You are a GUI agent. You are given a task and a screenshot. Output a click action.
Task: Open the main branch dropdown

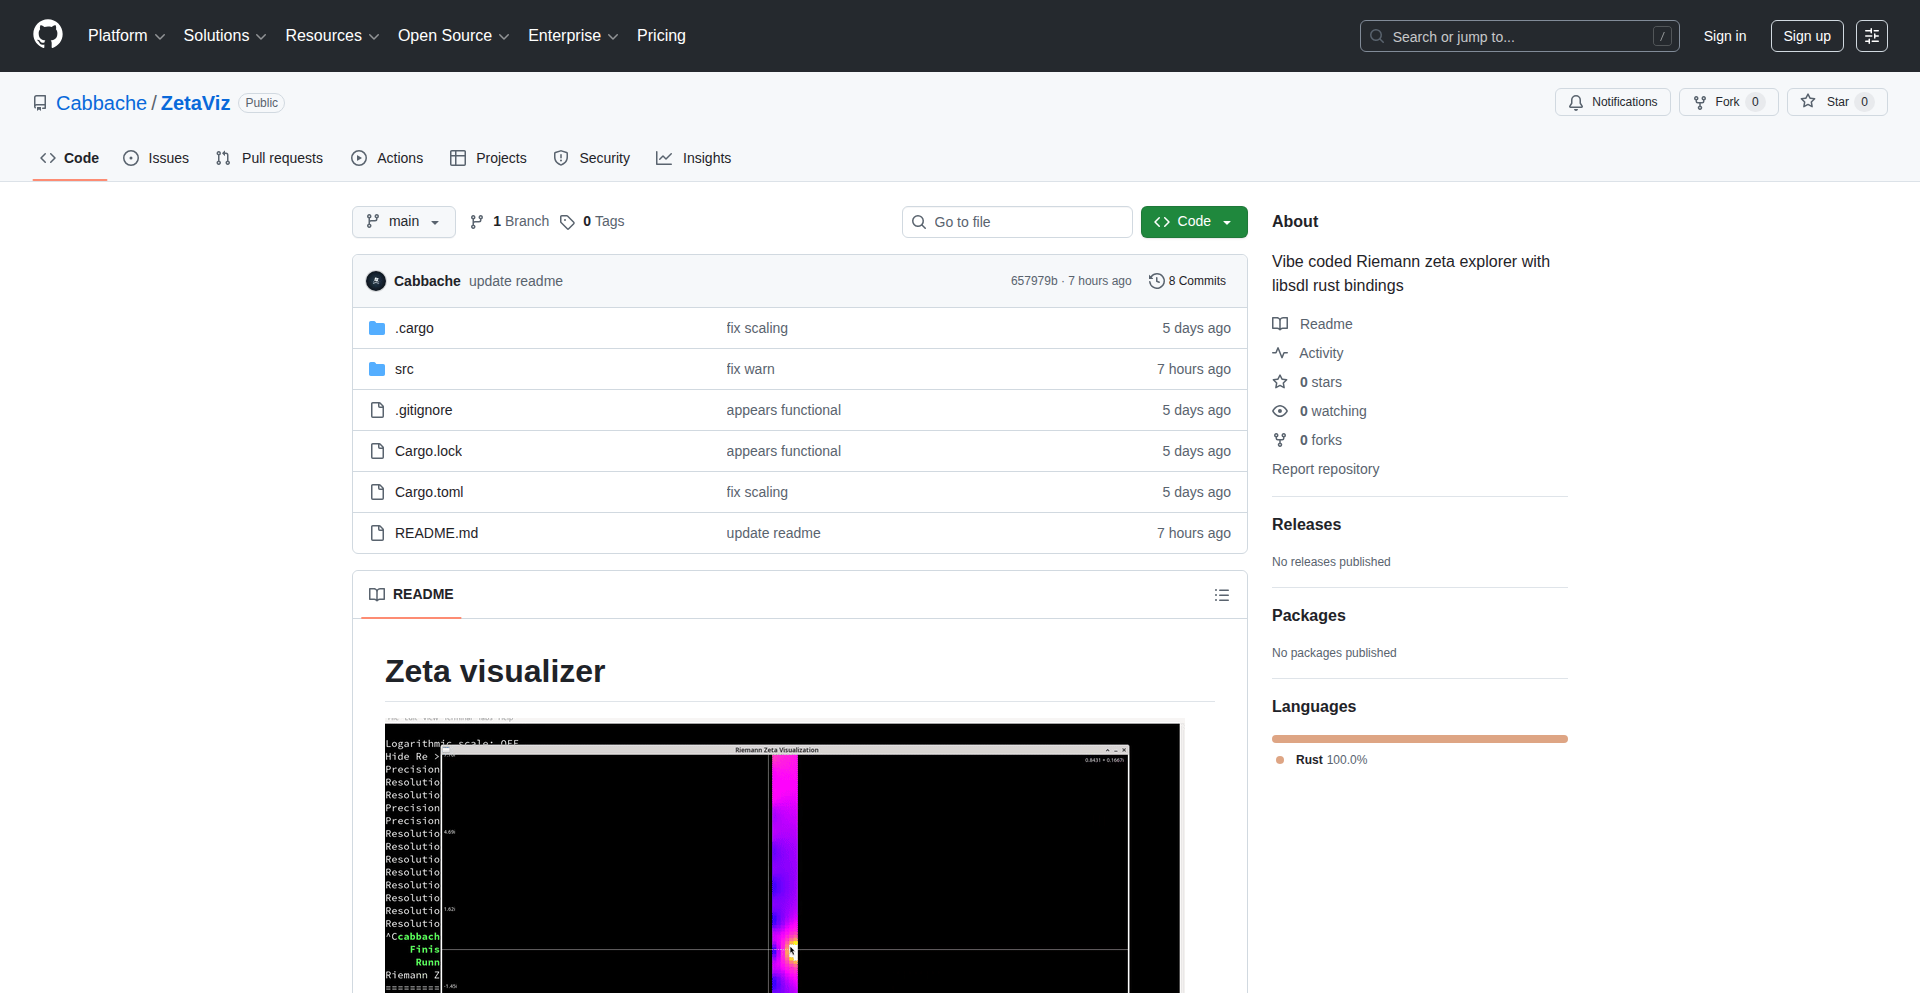tap(403, 222)
